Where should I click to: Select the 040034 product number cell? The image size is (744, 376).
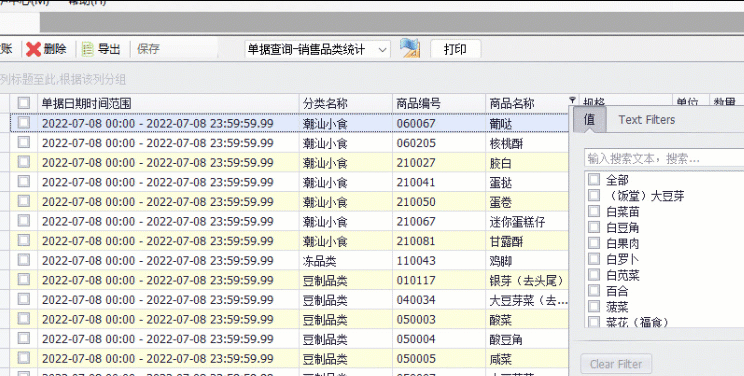pos(439,300)
